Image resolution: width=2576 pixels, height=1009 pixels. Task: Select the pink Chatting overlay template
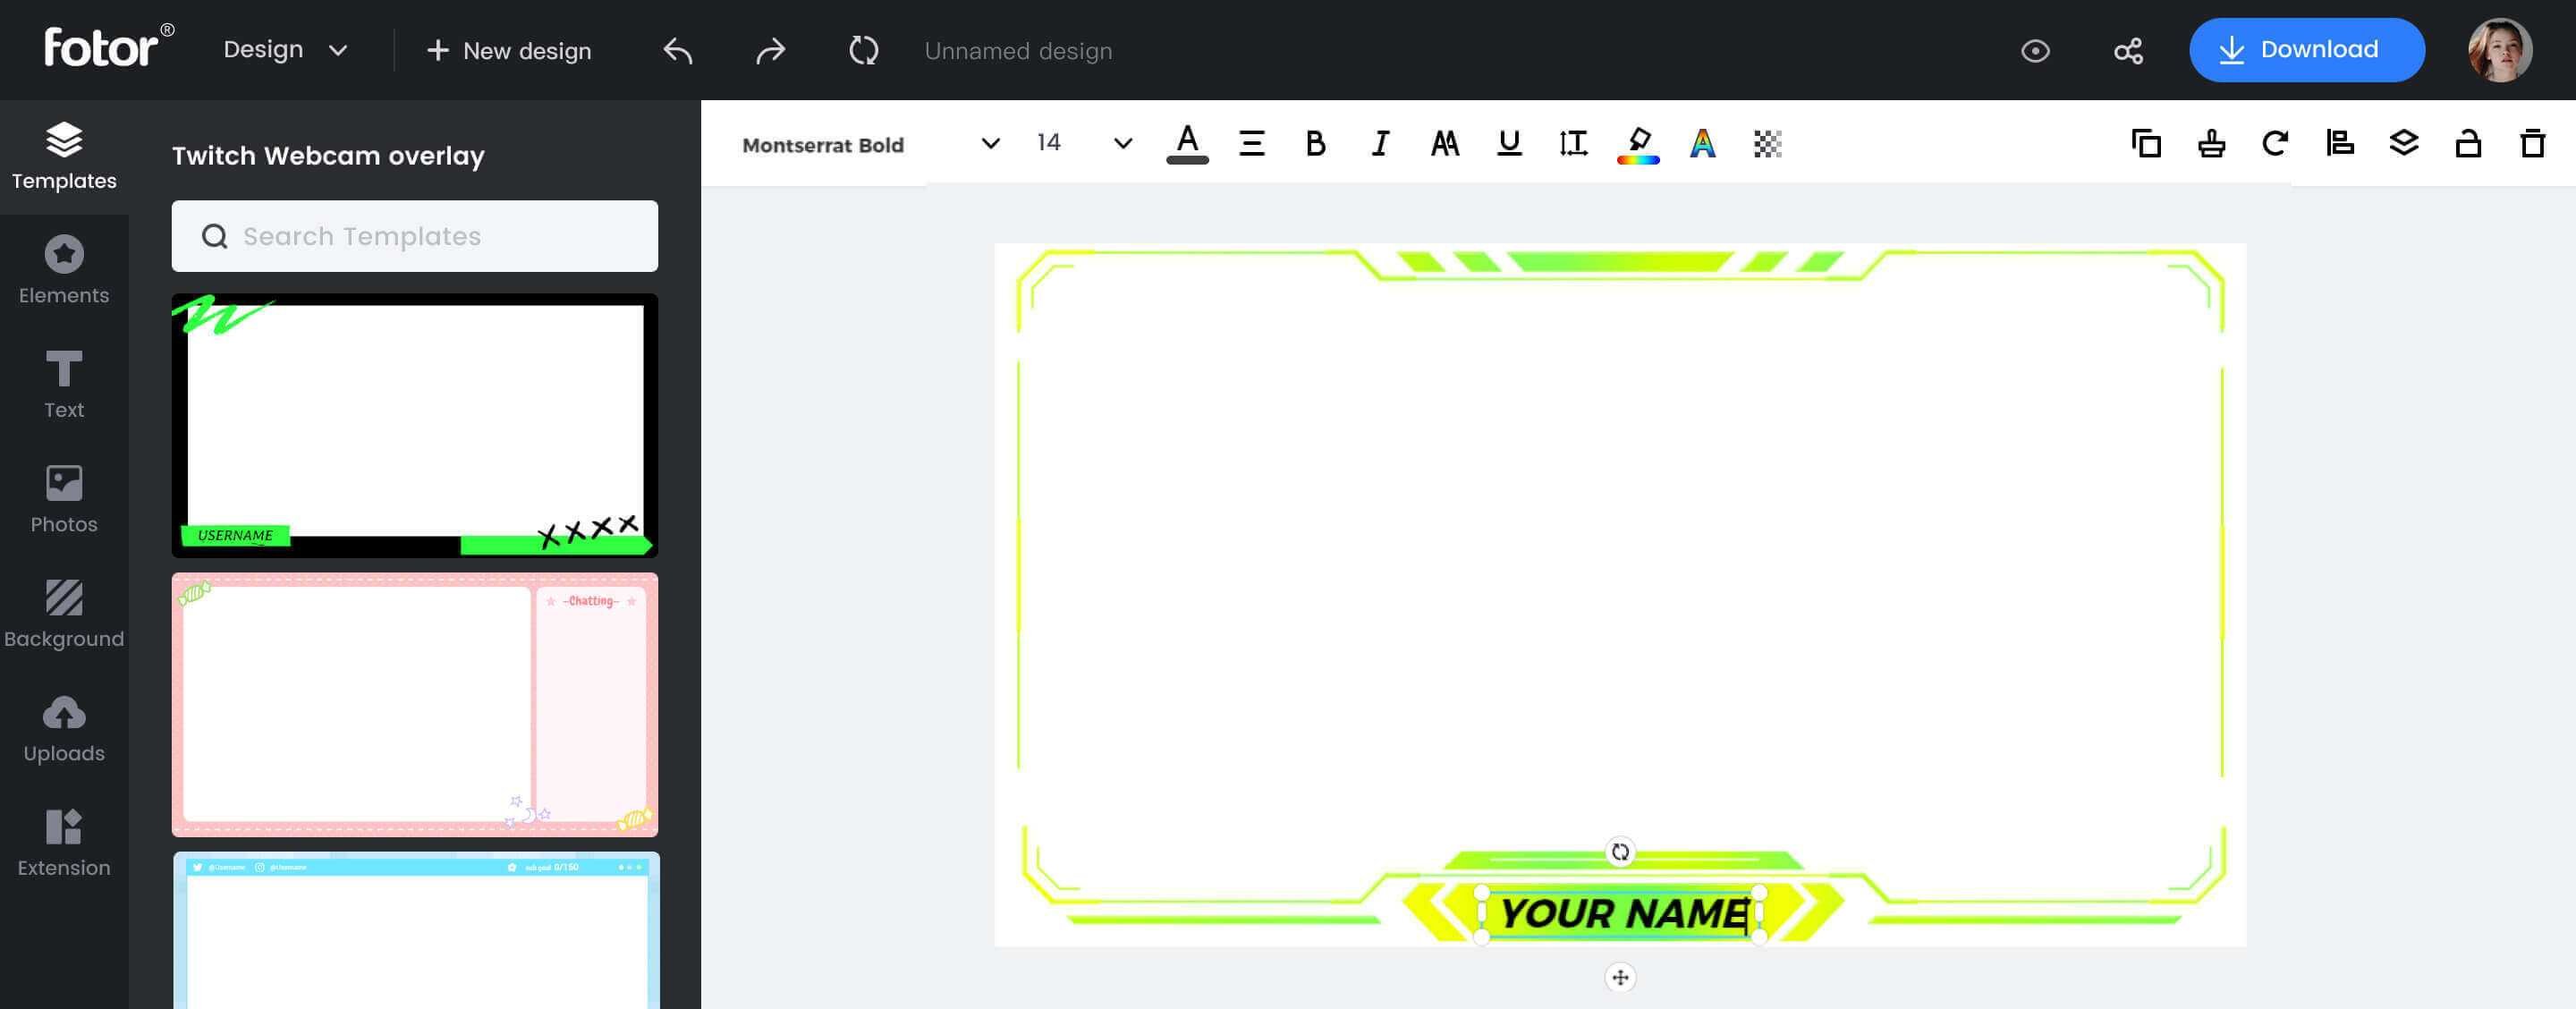tap(414, 705)
